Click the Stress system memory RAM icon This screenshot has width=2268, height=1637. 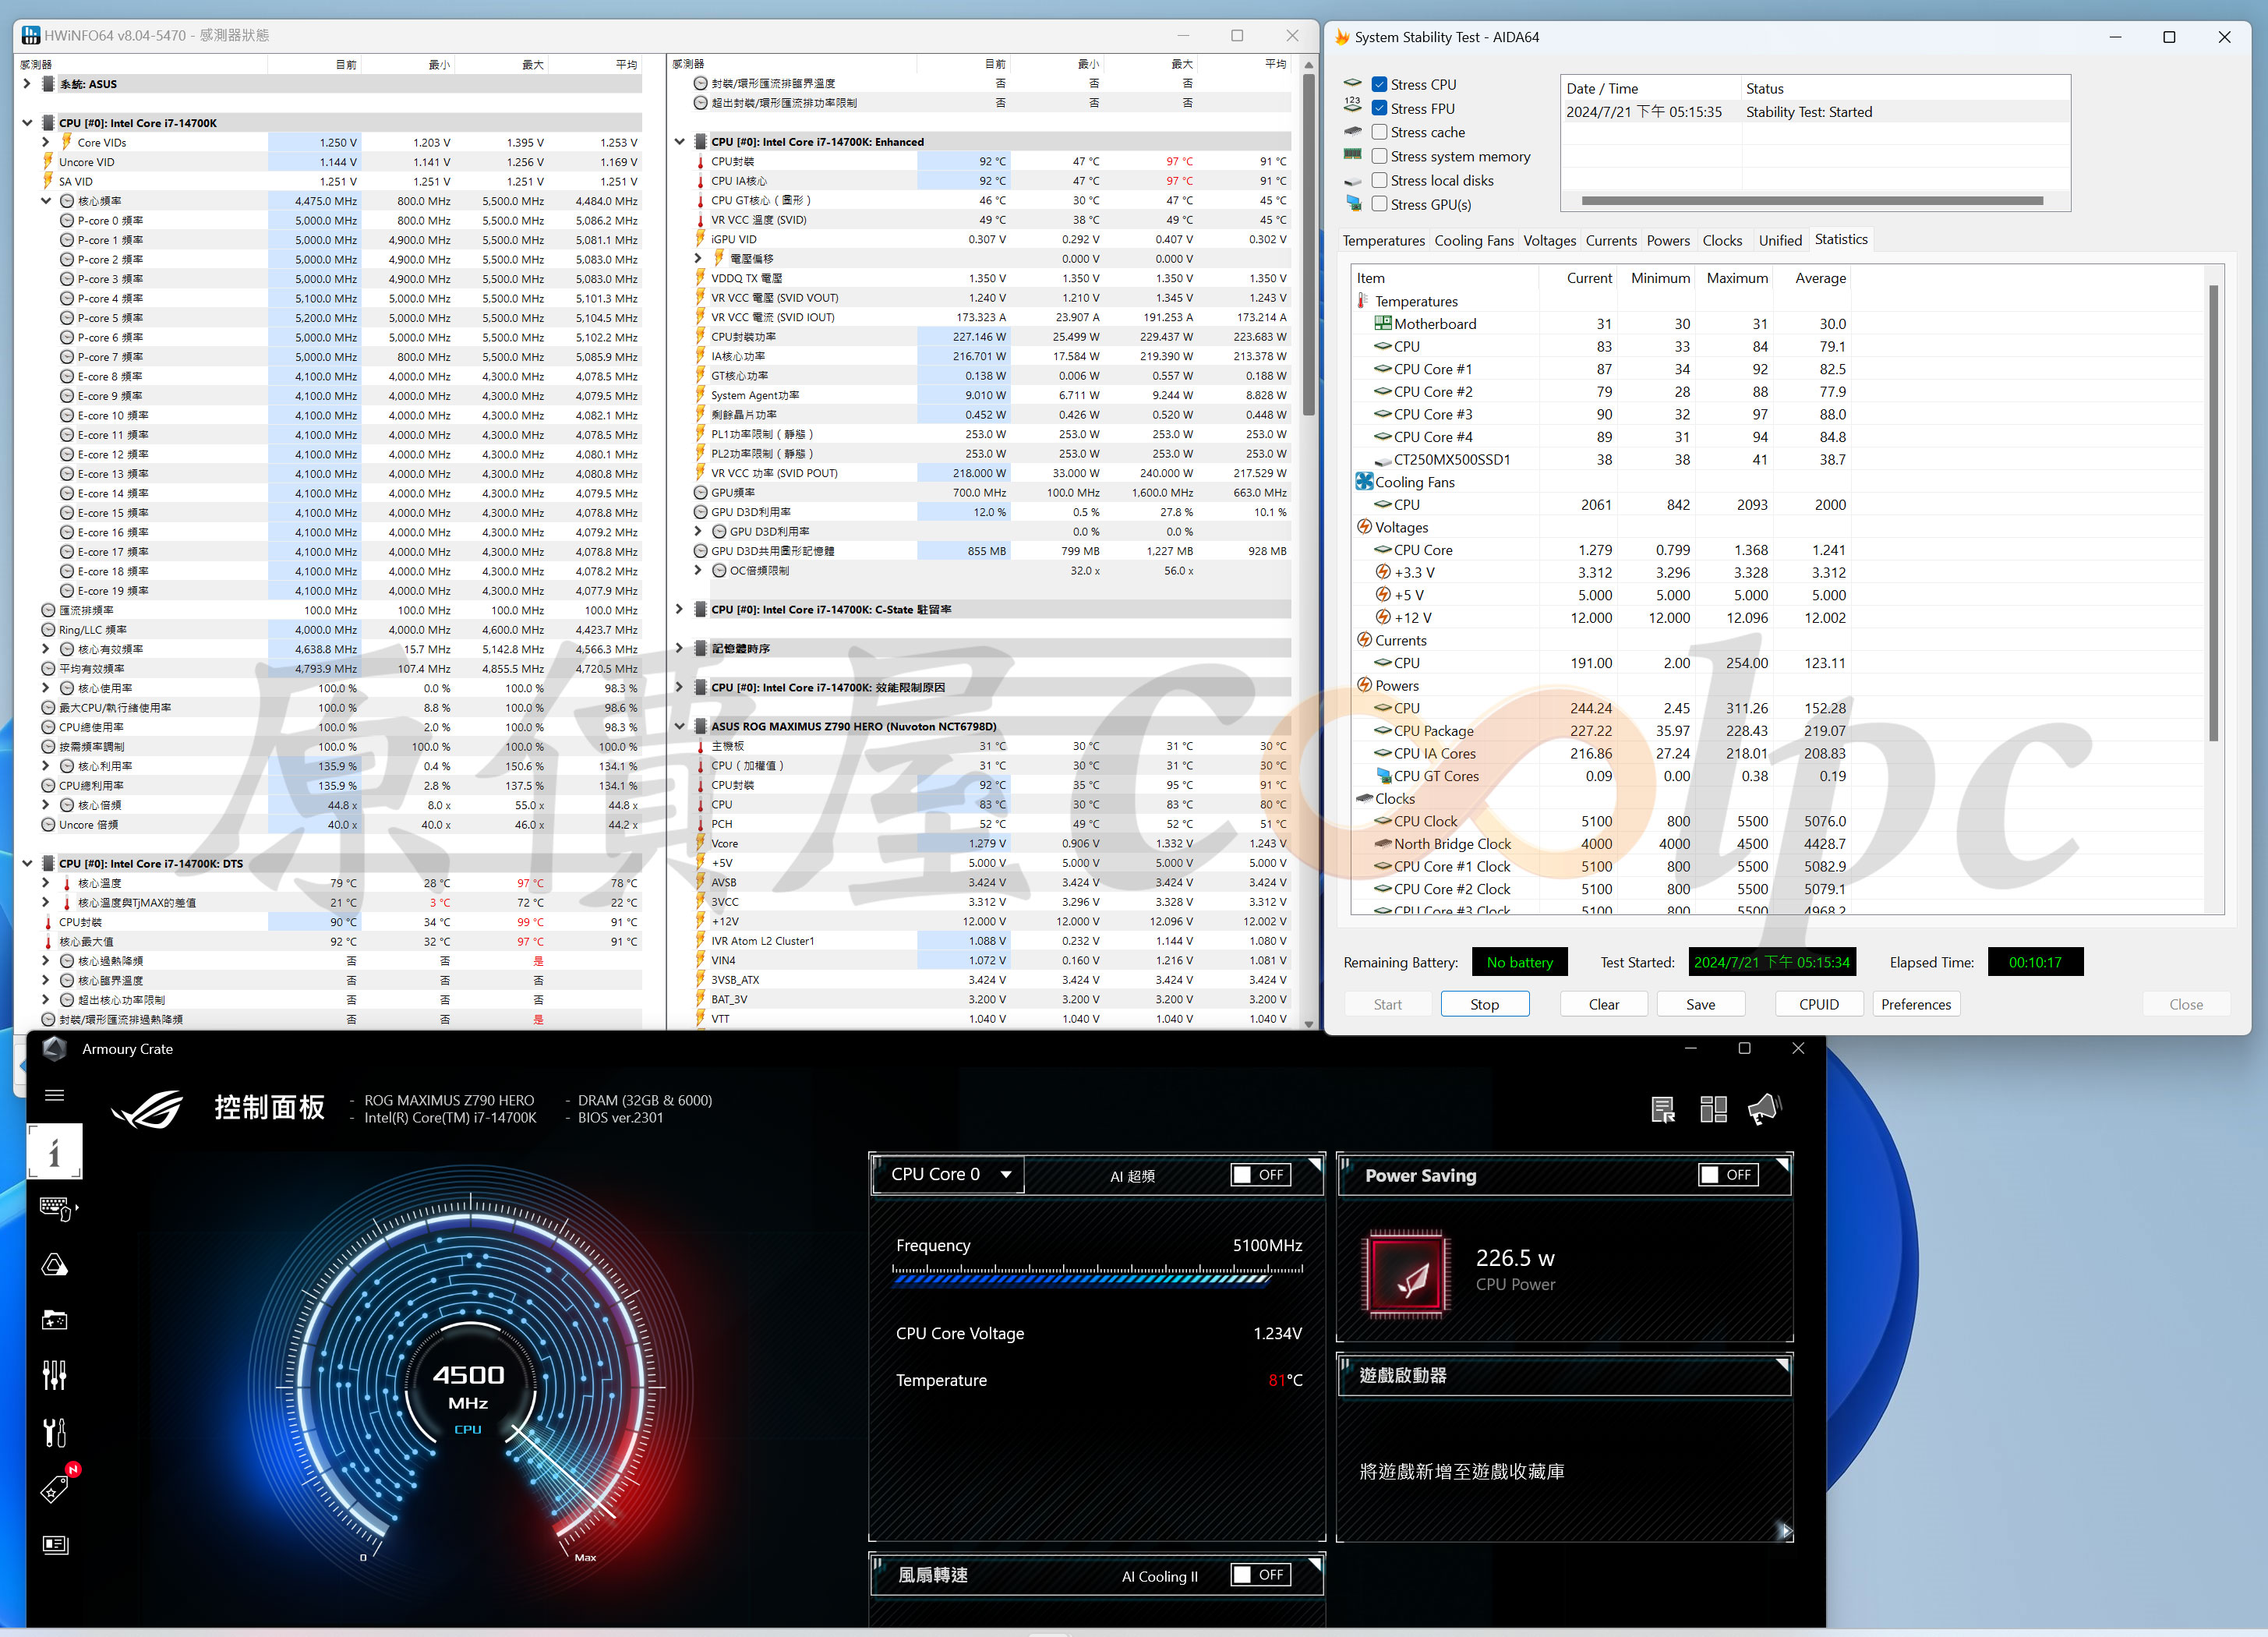pyautogui.click(x=1352, y=155)
